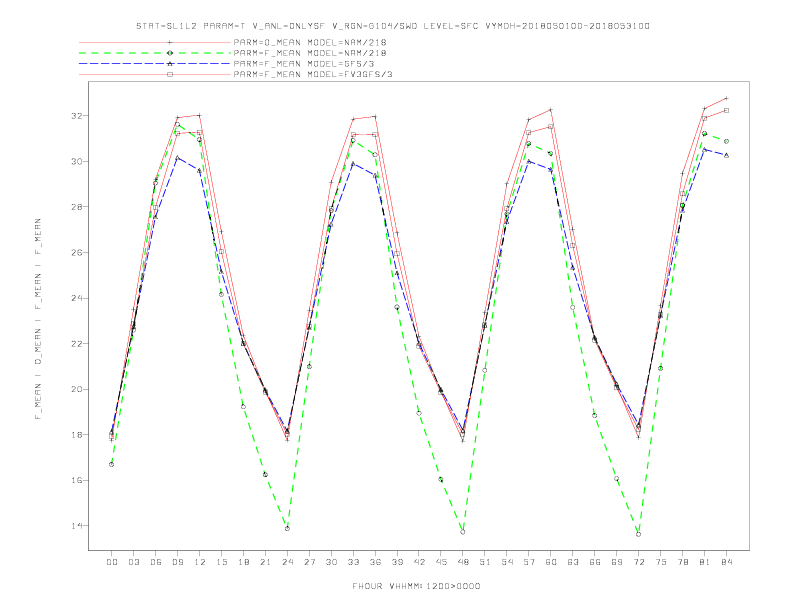Select legend entry PARM=F_MEAN MODEL=NAM/218
This screenshot has width=792, height=612.
point(310,53)
